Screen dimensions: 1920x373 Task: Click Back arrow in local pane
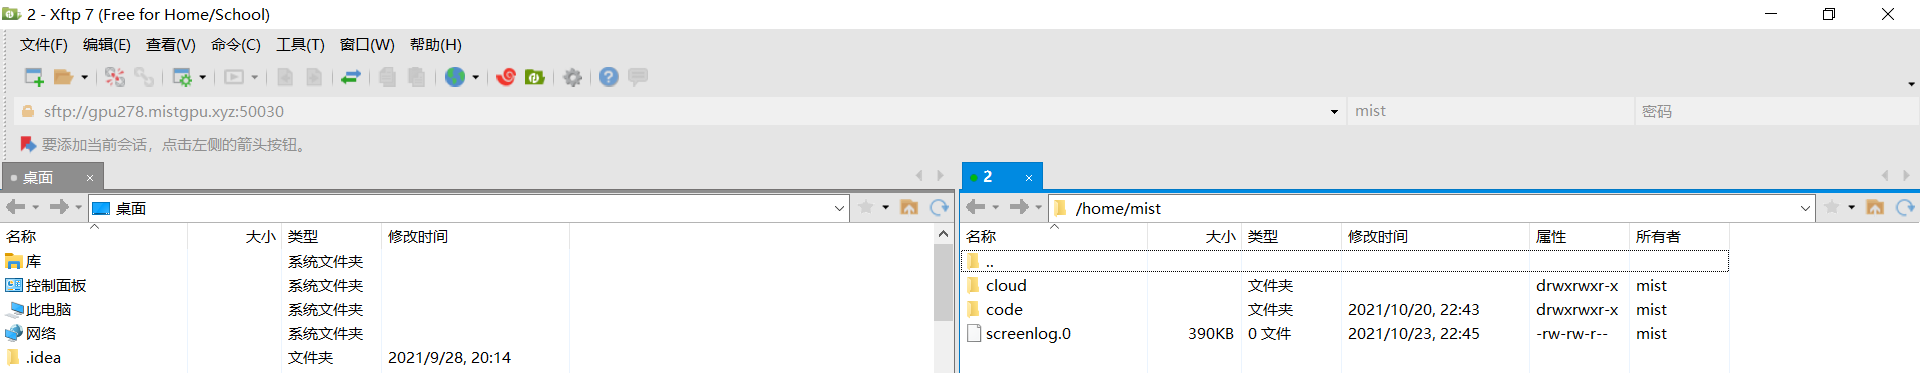pos(15,207)
